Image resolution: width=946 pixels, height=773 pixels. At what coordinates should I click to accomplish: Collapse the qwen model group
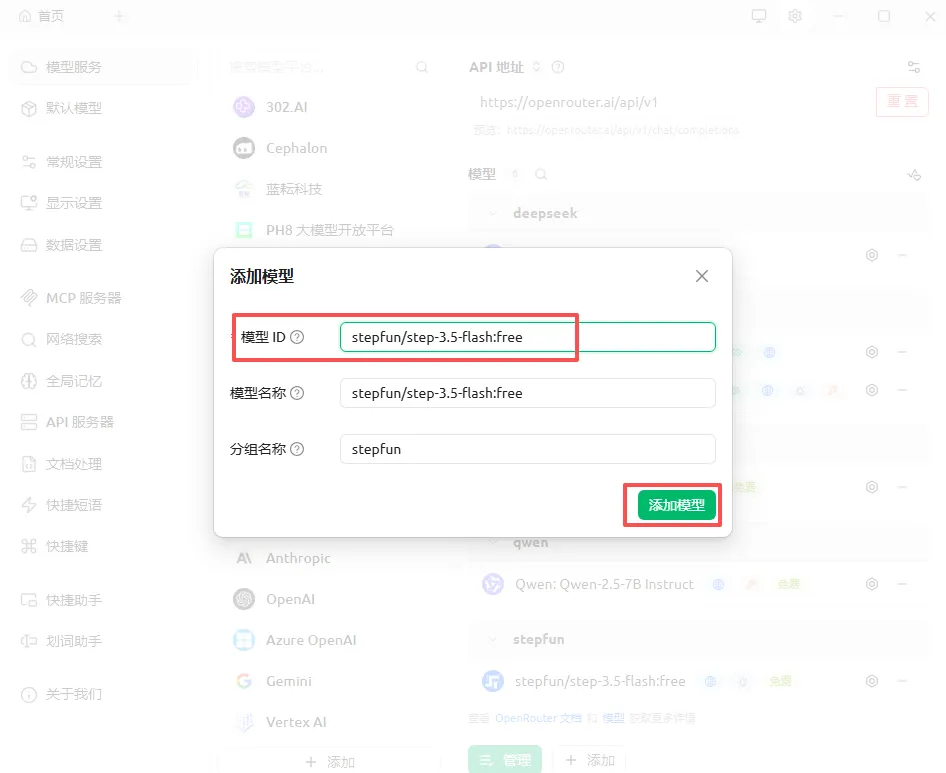point(493,542)
